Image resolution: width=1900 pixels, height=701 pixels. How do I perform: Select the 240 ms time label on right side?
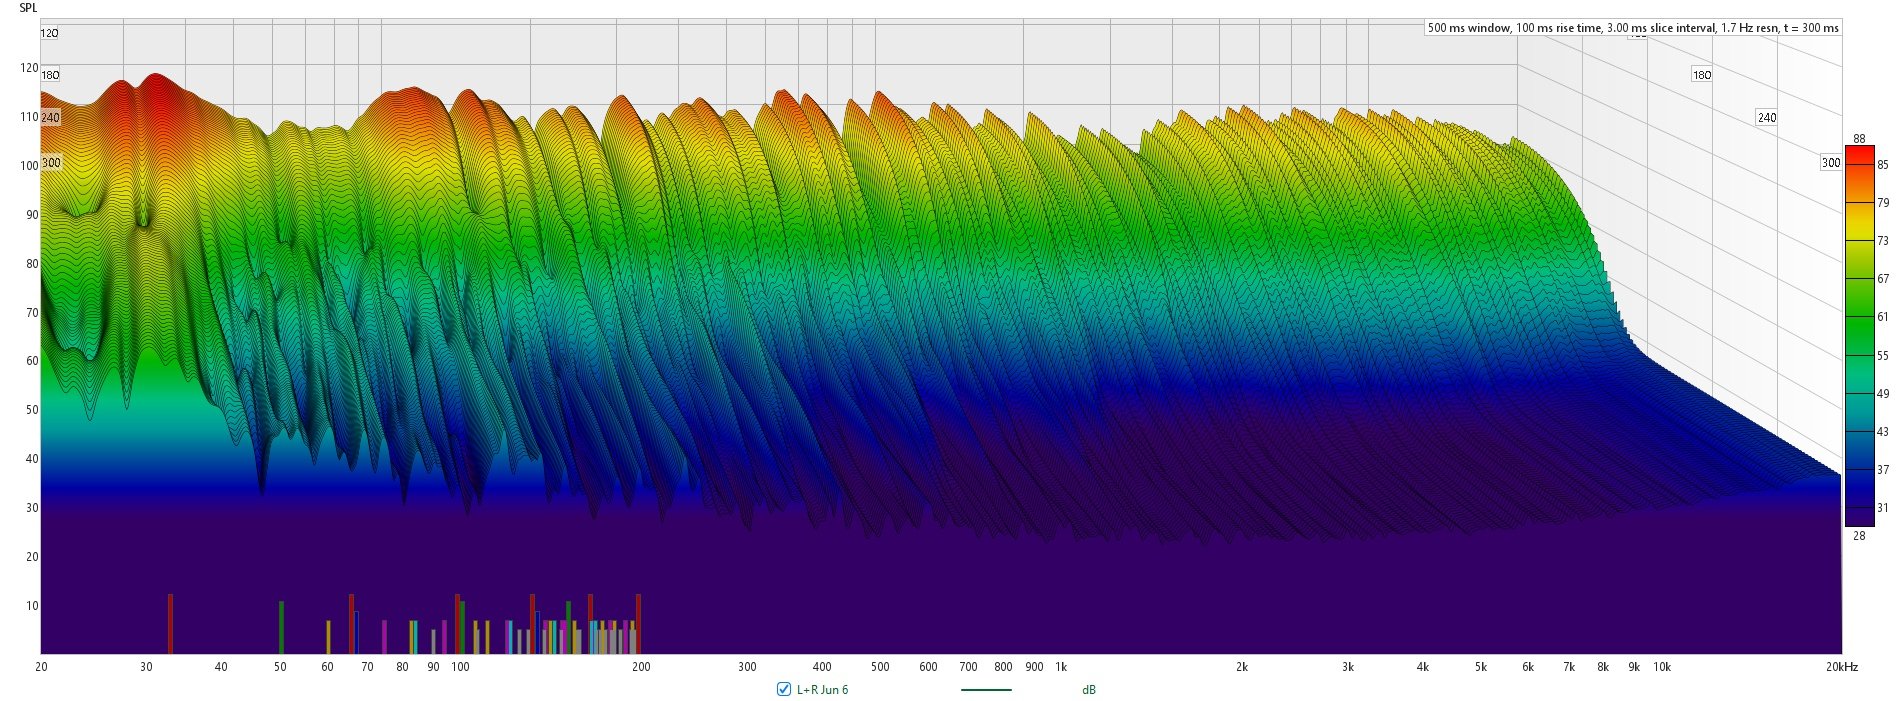tap(1767, 118)
